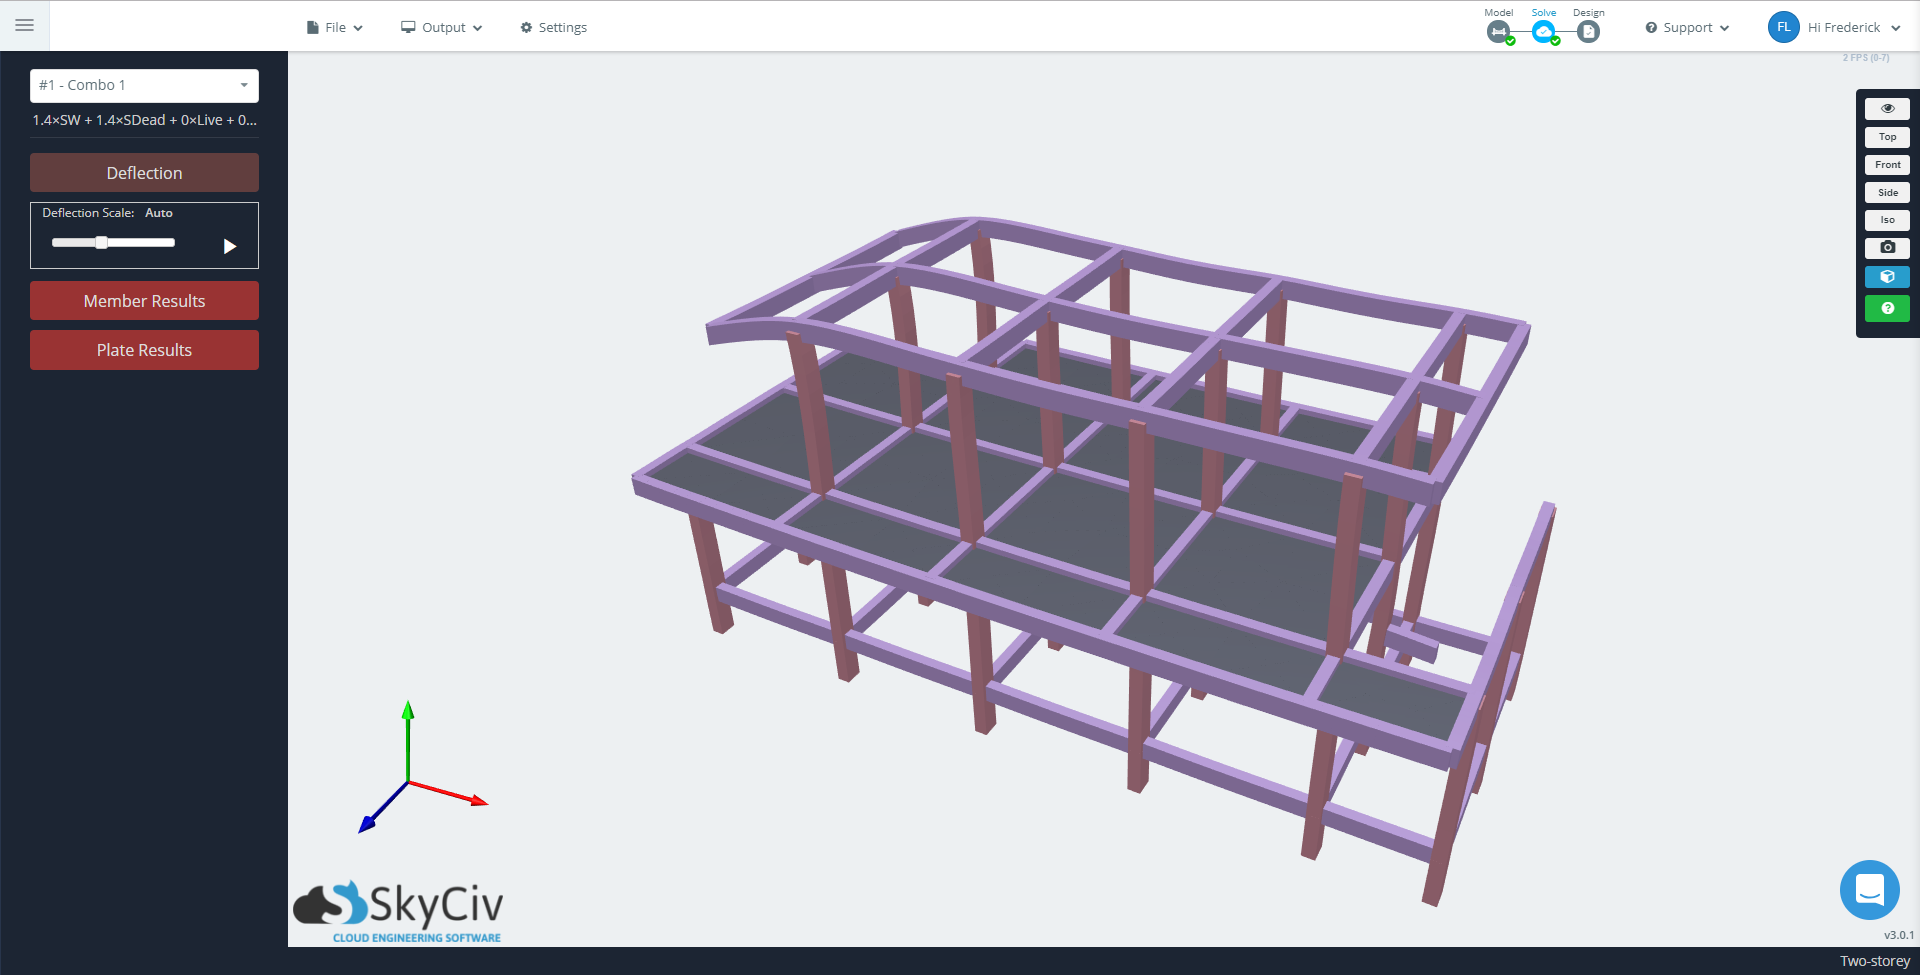Take a screenshot with the camera icon
Screen dimensions: 1920x975
1887,248
